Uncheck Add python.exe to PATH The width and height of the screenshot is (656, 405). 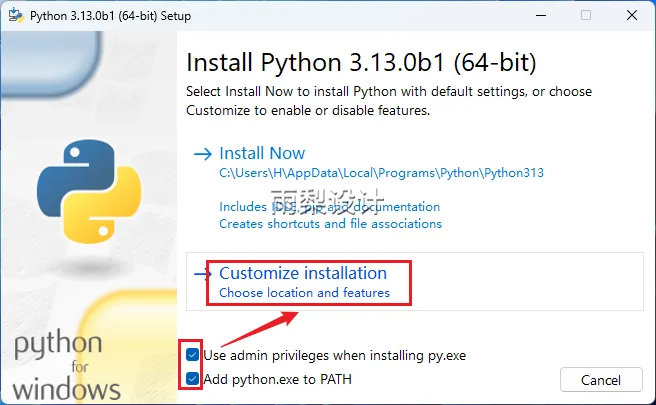tap(192, 379)
